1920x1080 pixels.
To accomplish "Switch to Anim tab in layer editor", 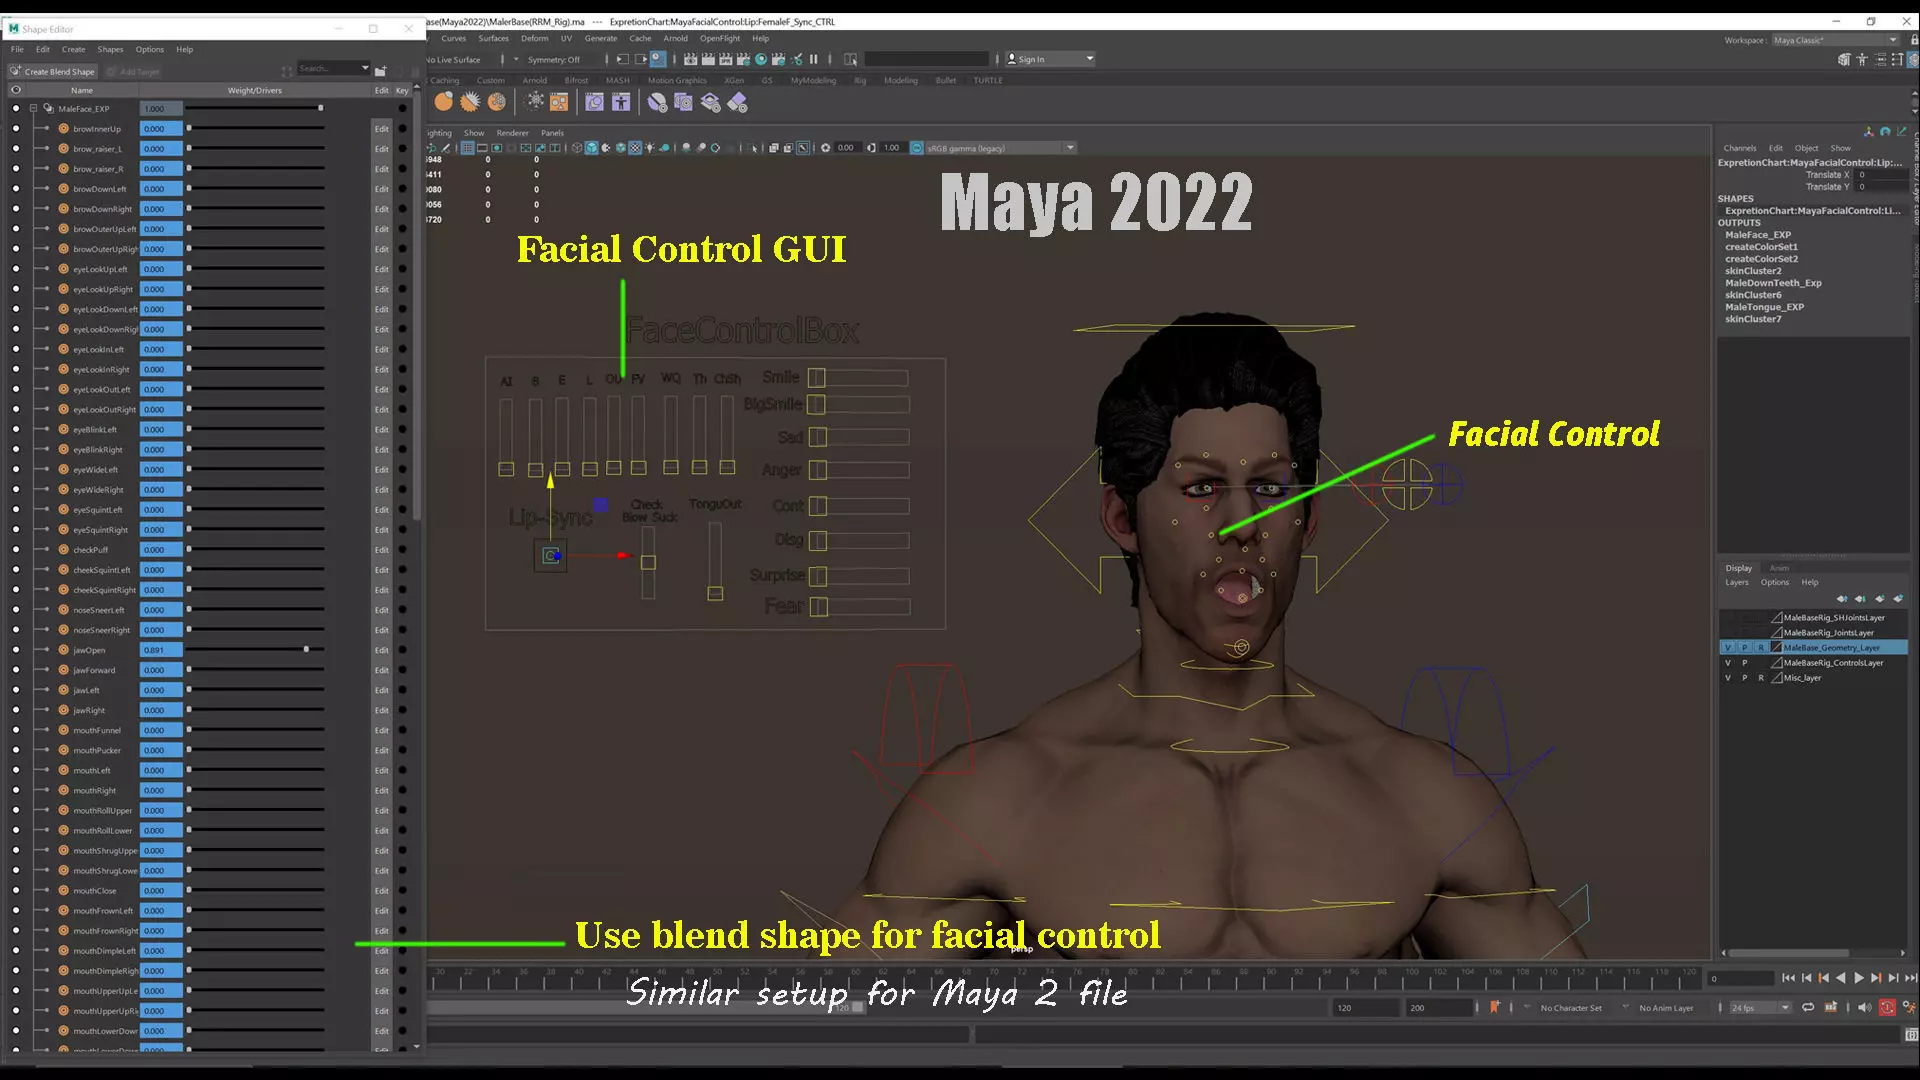I will click(x=1779, y=568).
